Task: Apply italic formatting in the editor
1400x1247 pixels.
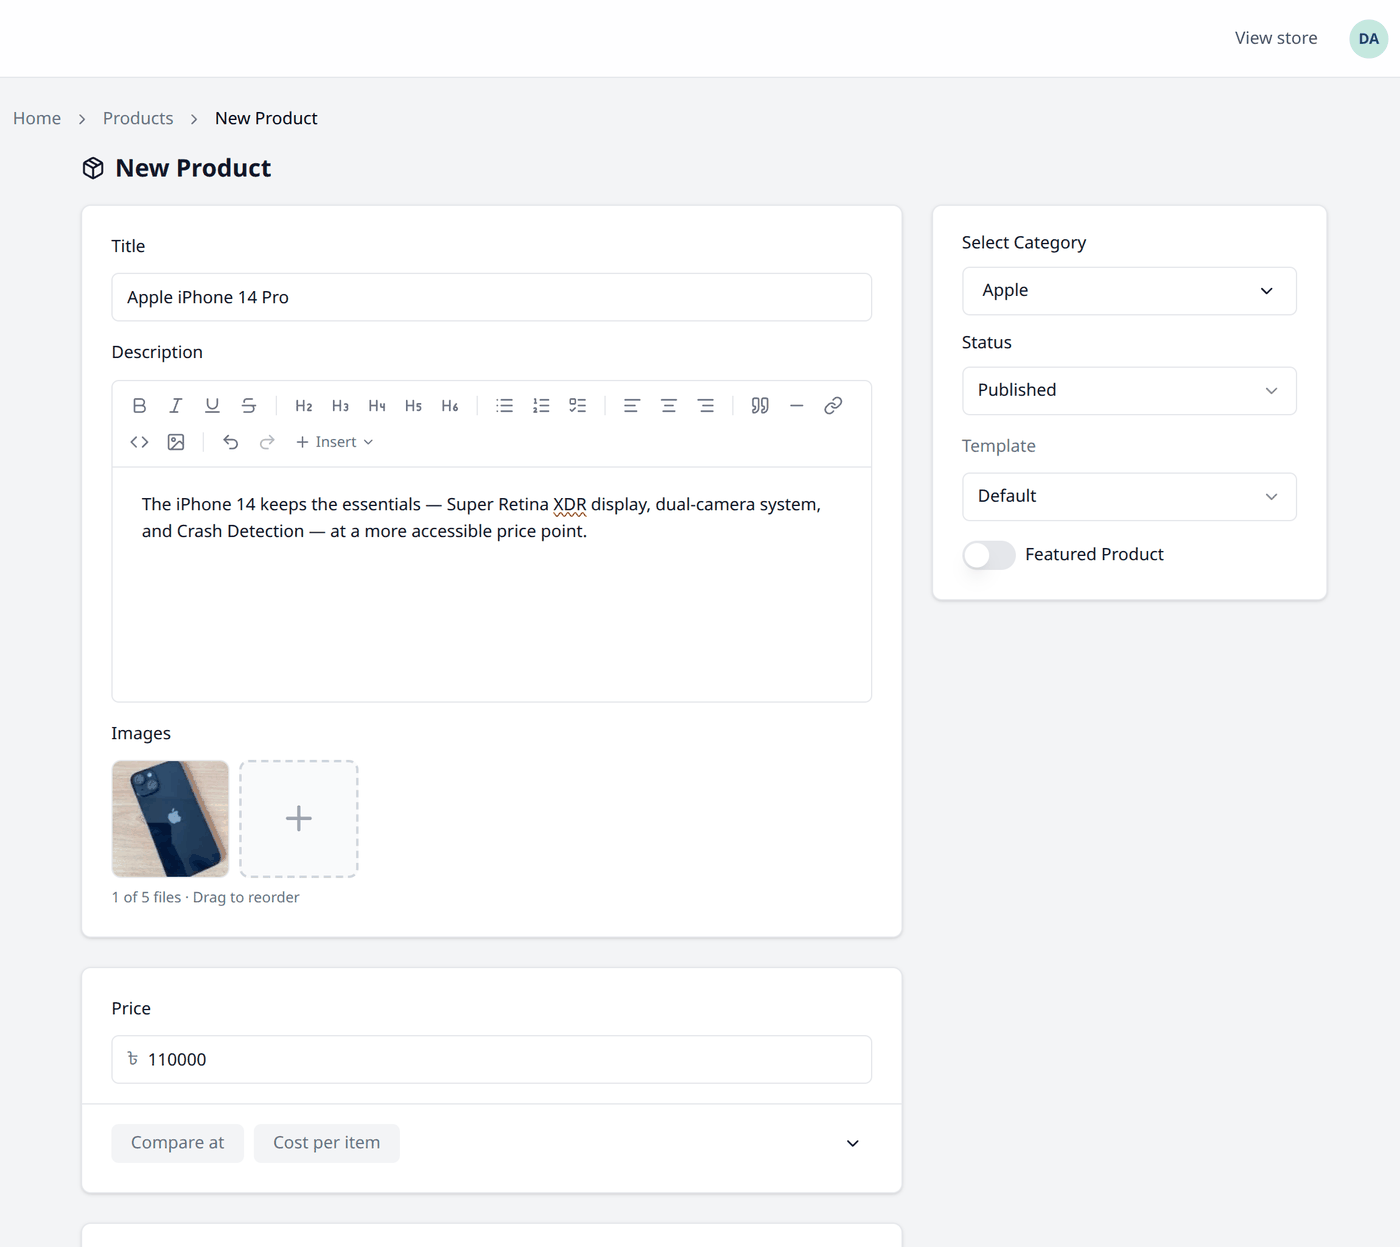Action: (x=176, y=406)
